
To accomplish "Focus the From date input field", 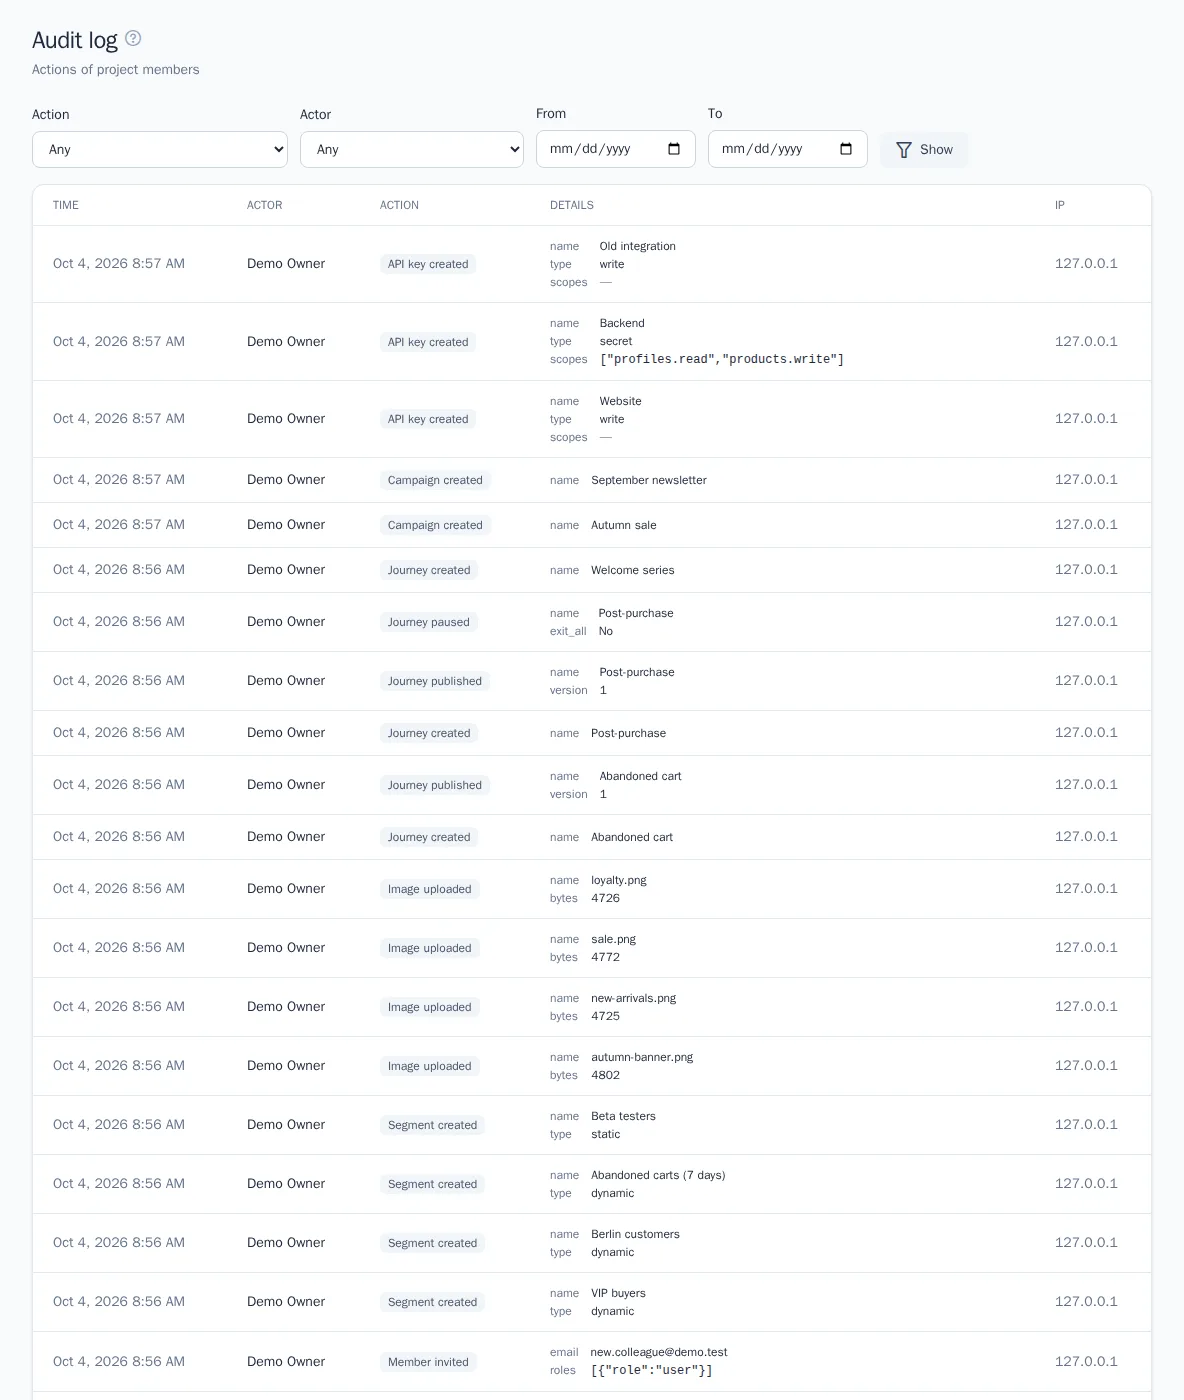I will pos(616,149).
